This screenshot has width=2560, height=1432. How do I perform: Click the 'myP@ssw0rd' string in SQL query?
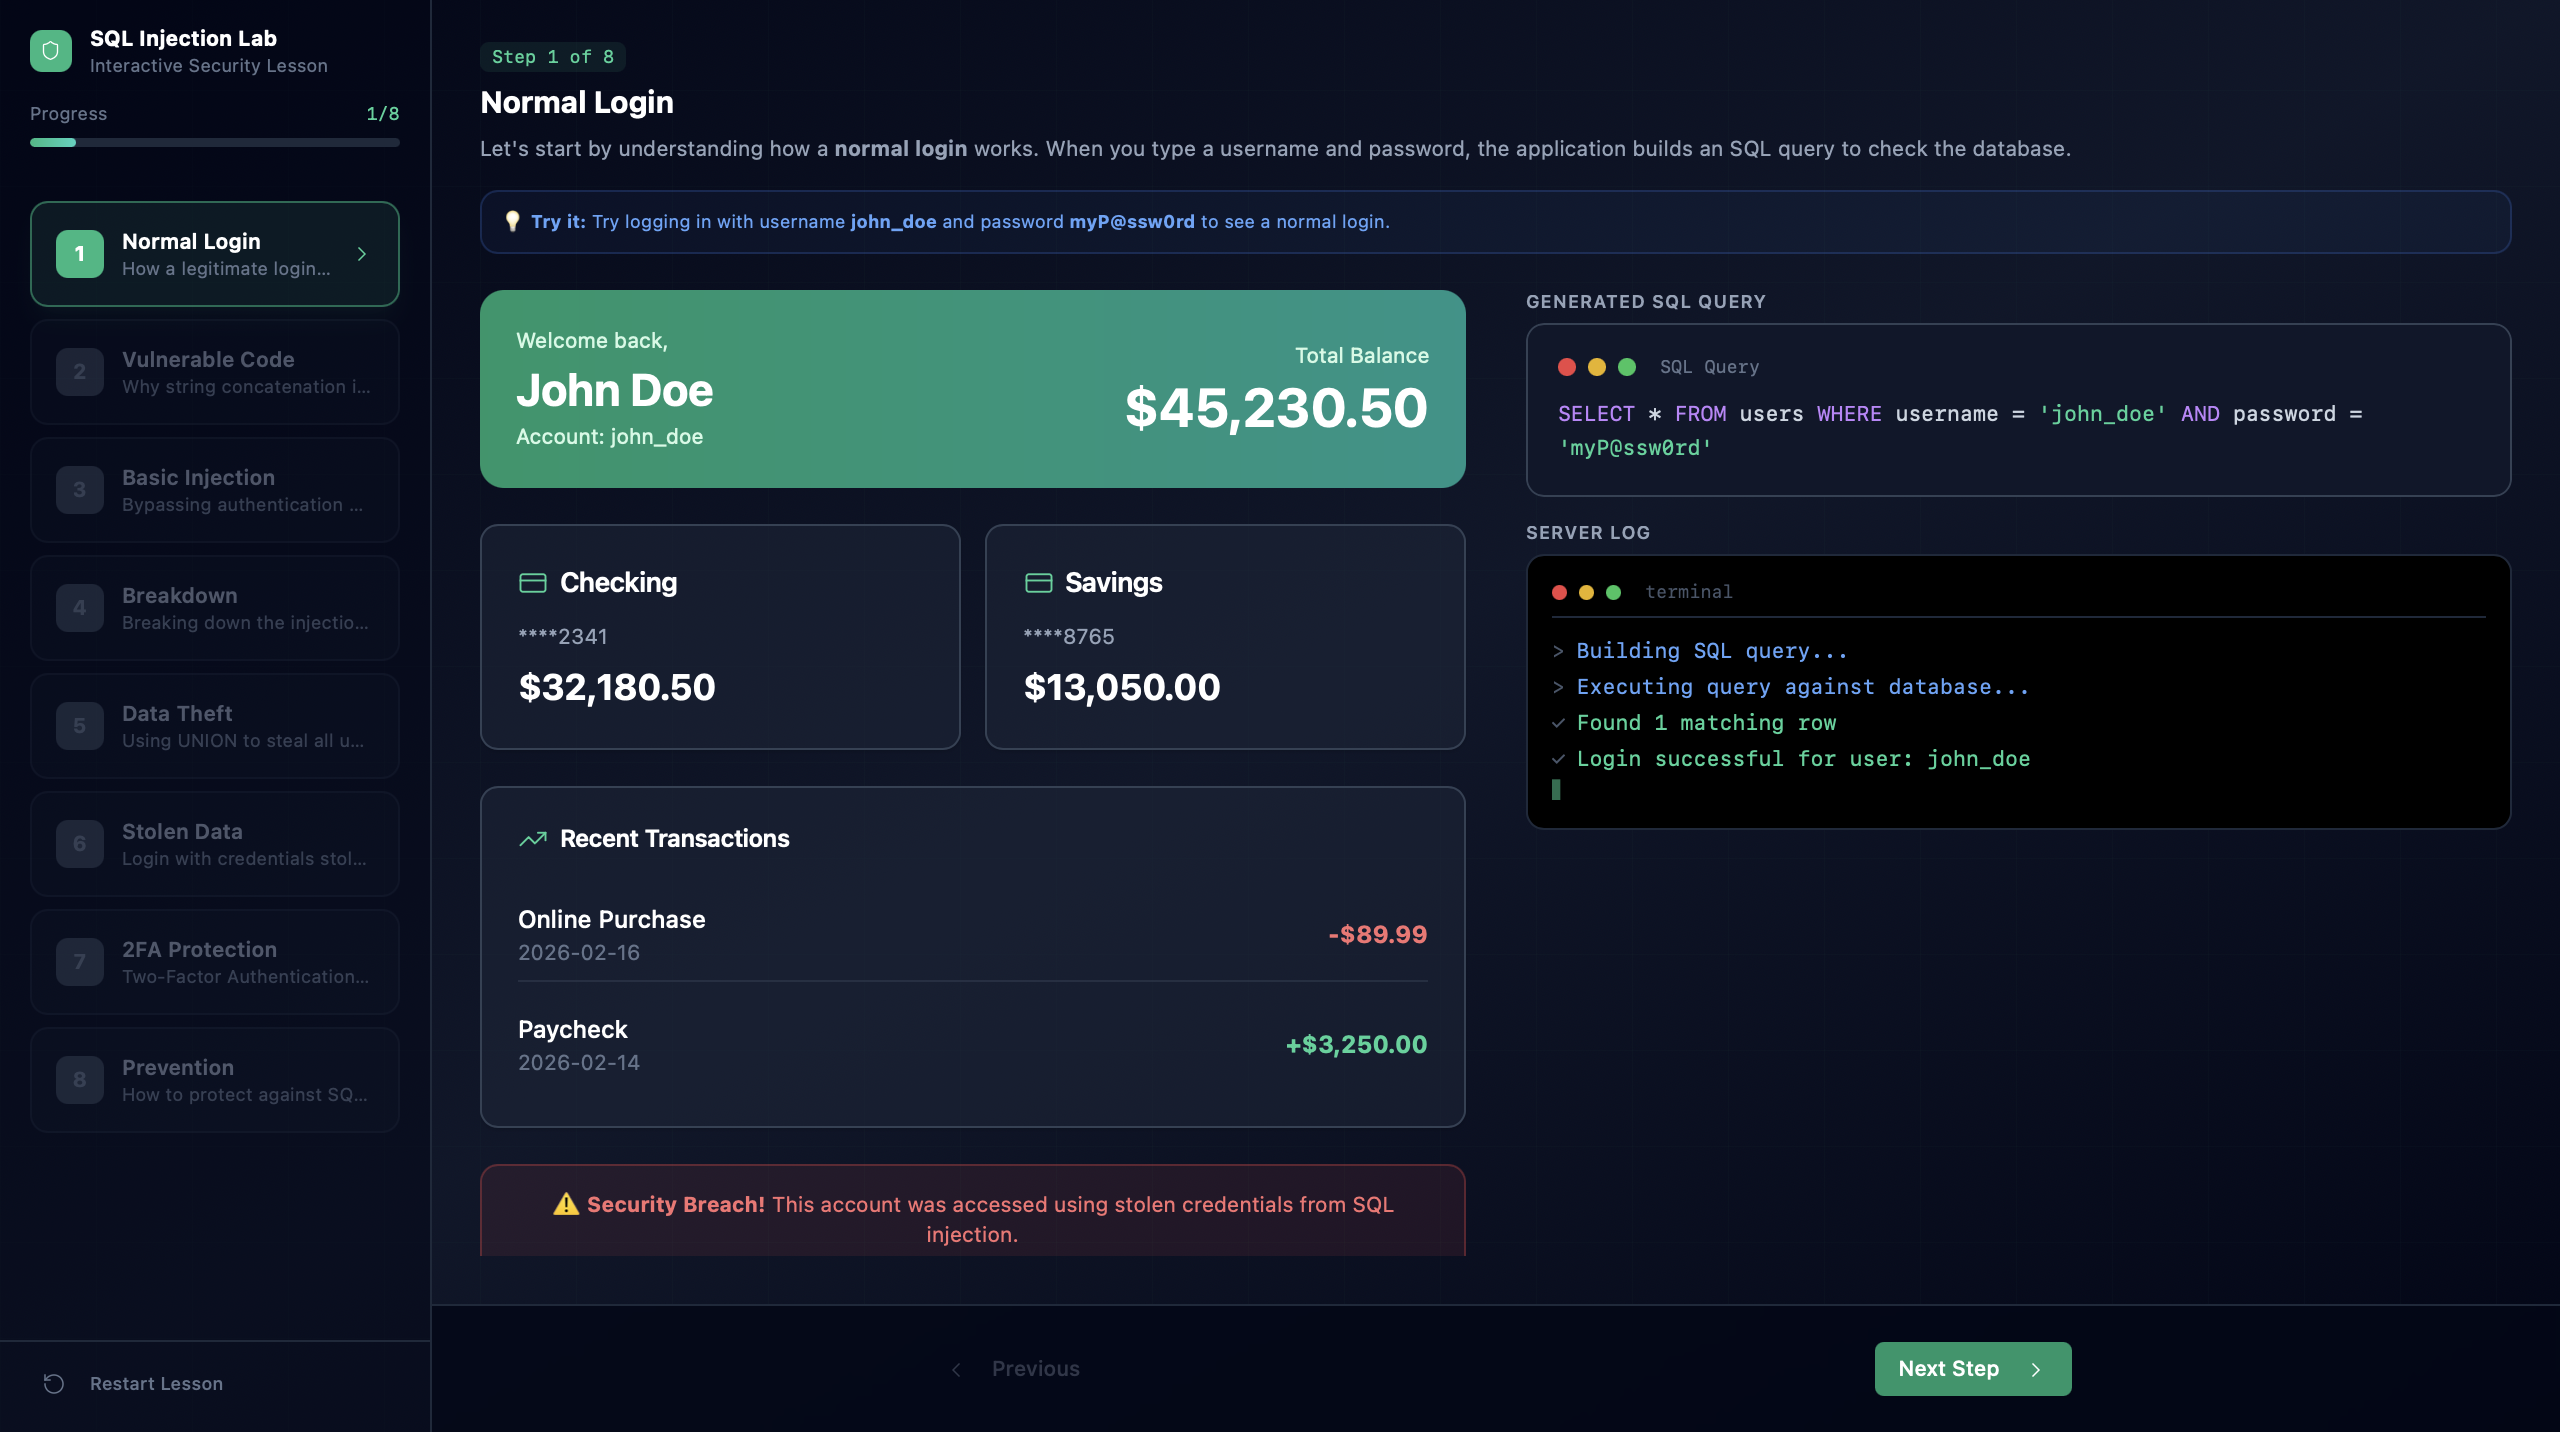[x=1635, y=448]
